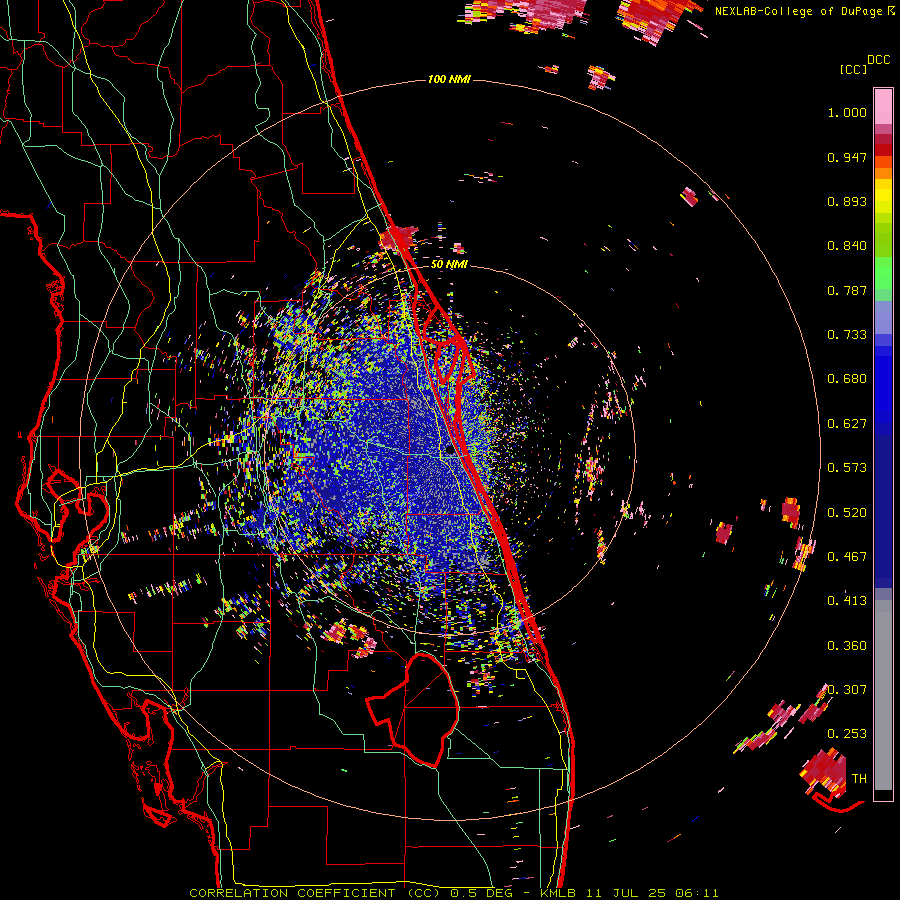Screen dimensions: 900x900
Task: Select the 0.680 scale value
Action: click(847, 379)
